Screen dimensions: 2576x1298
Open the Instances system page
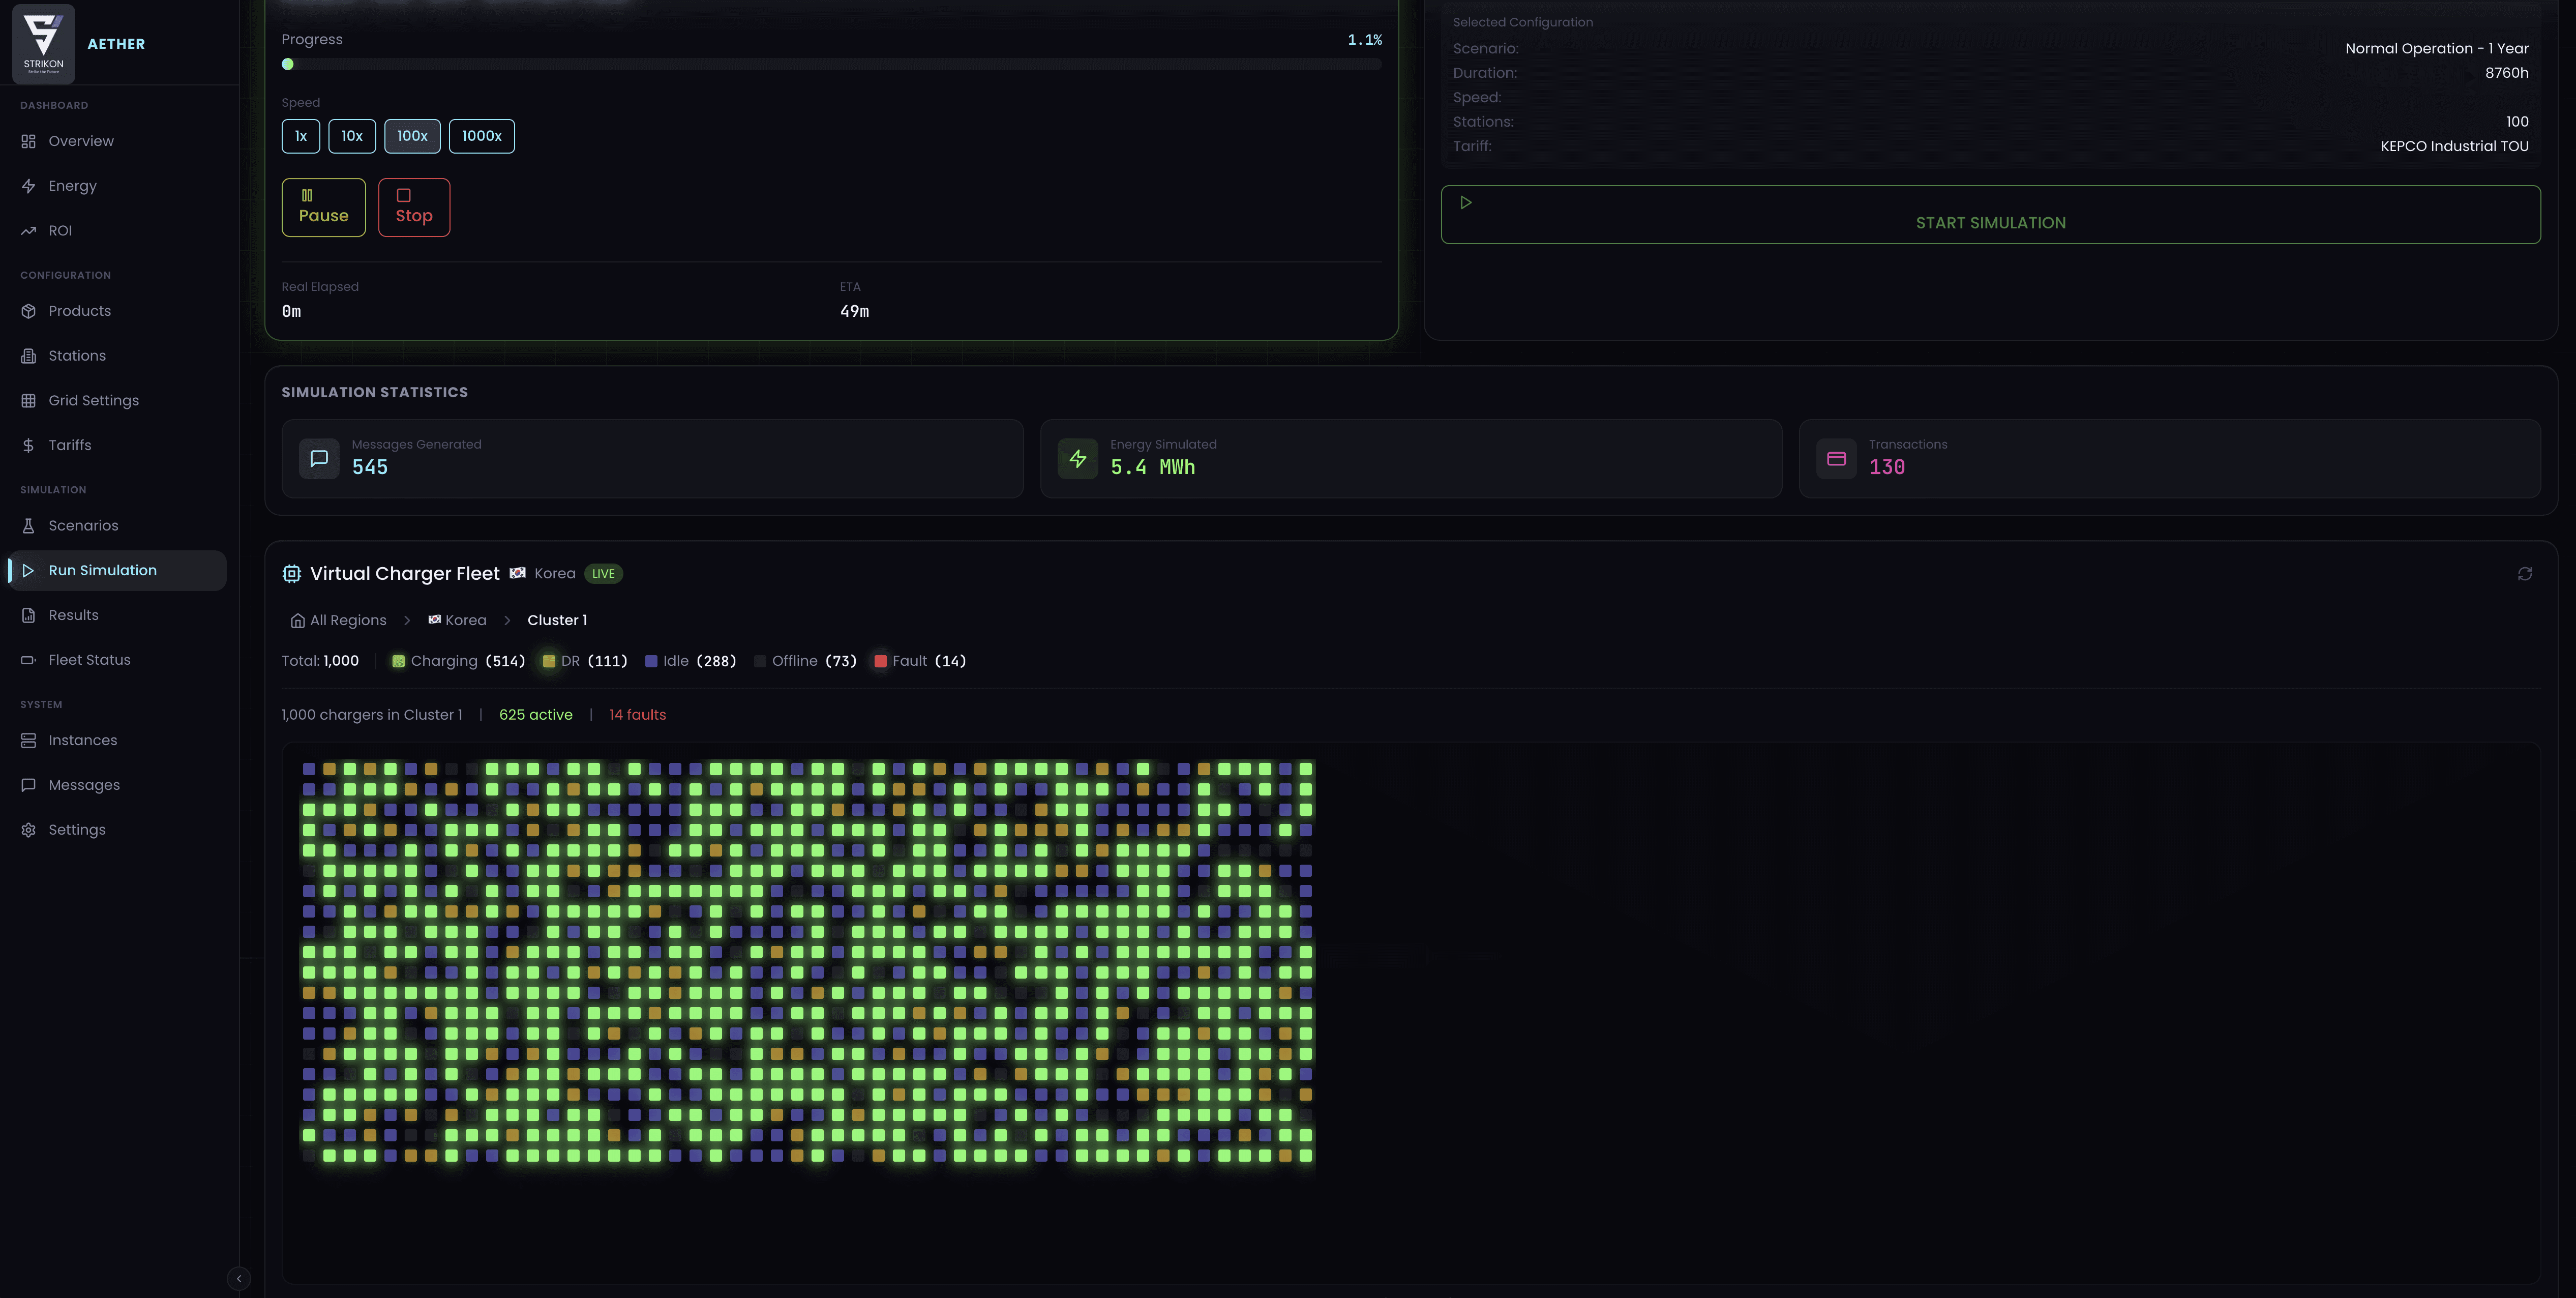coord(82,740)
